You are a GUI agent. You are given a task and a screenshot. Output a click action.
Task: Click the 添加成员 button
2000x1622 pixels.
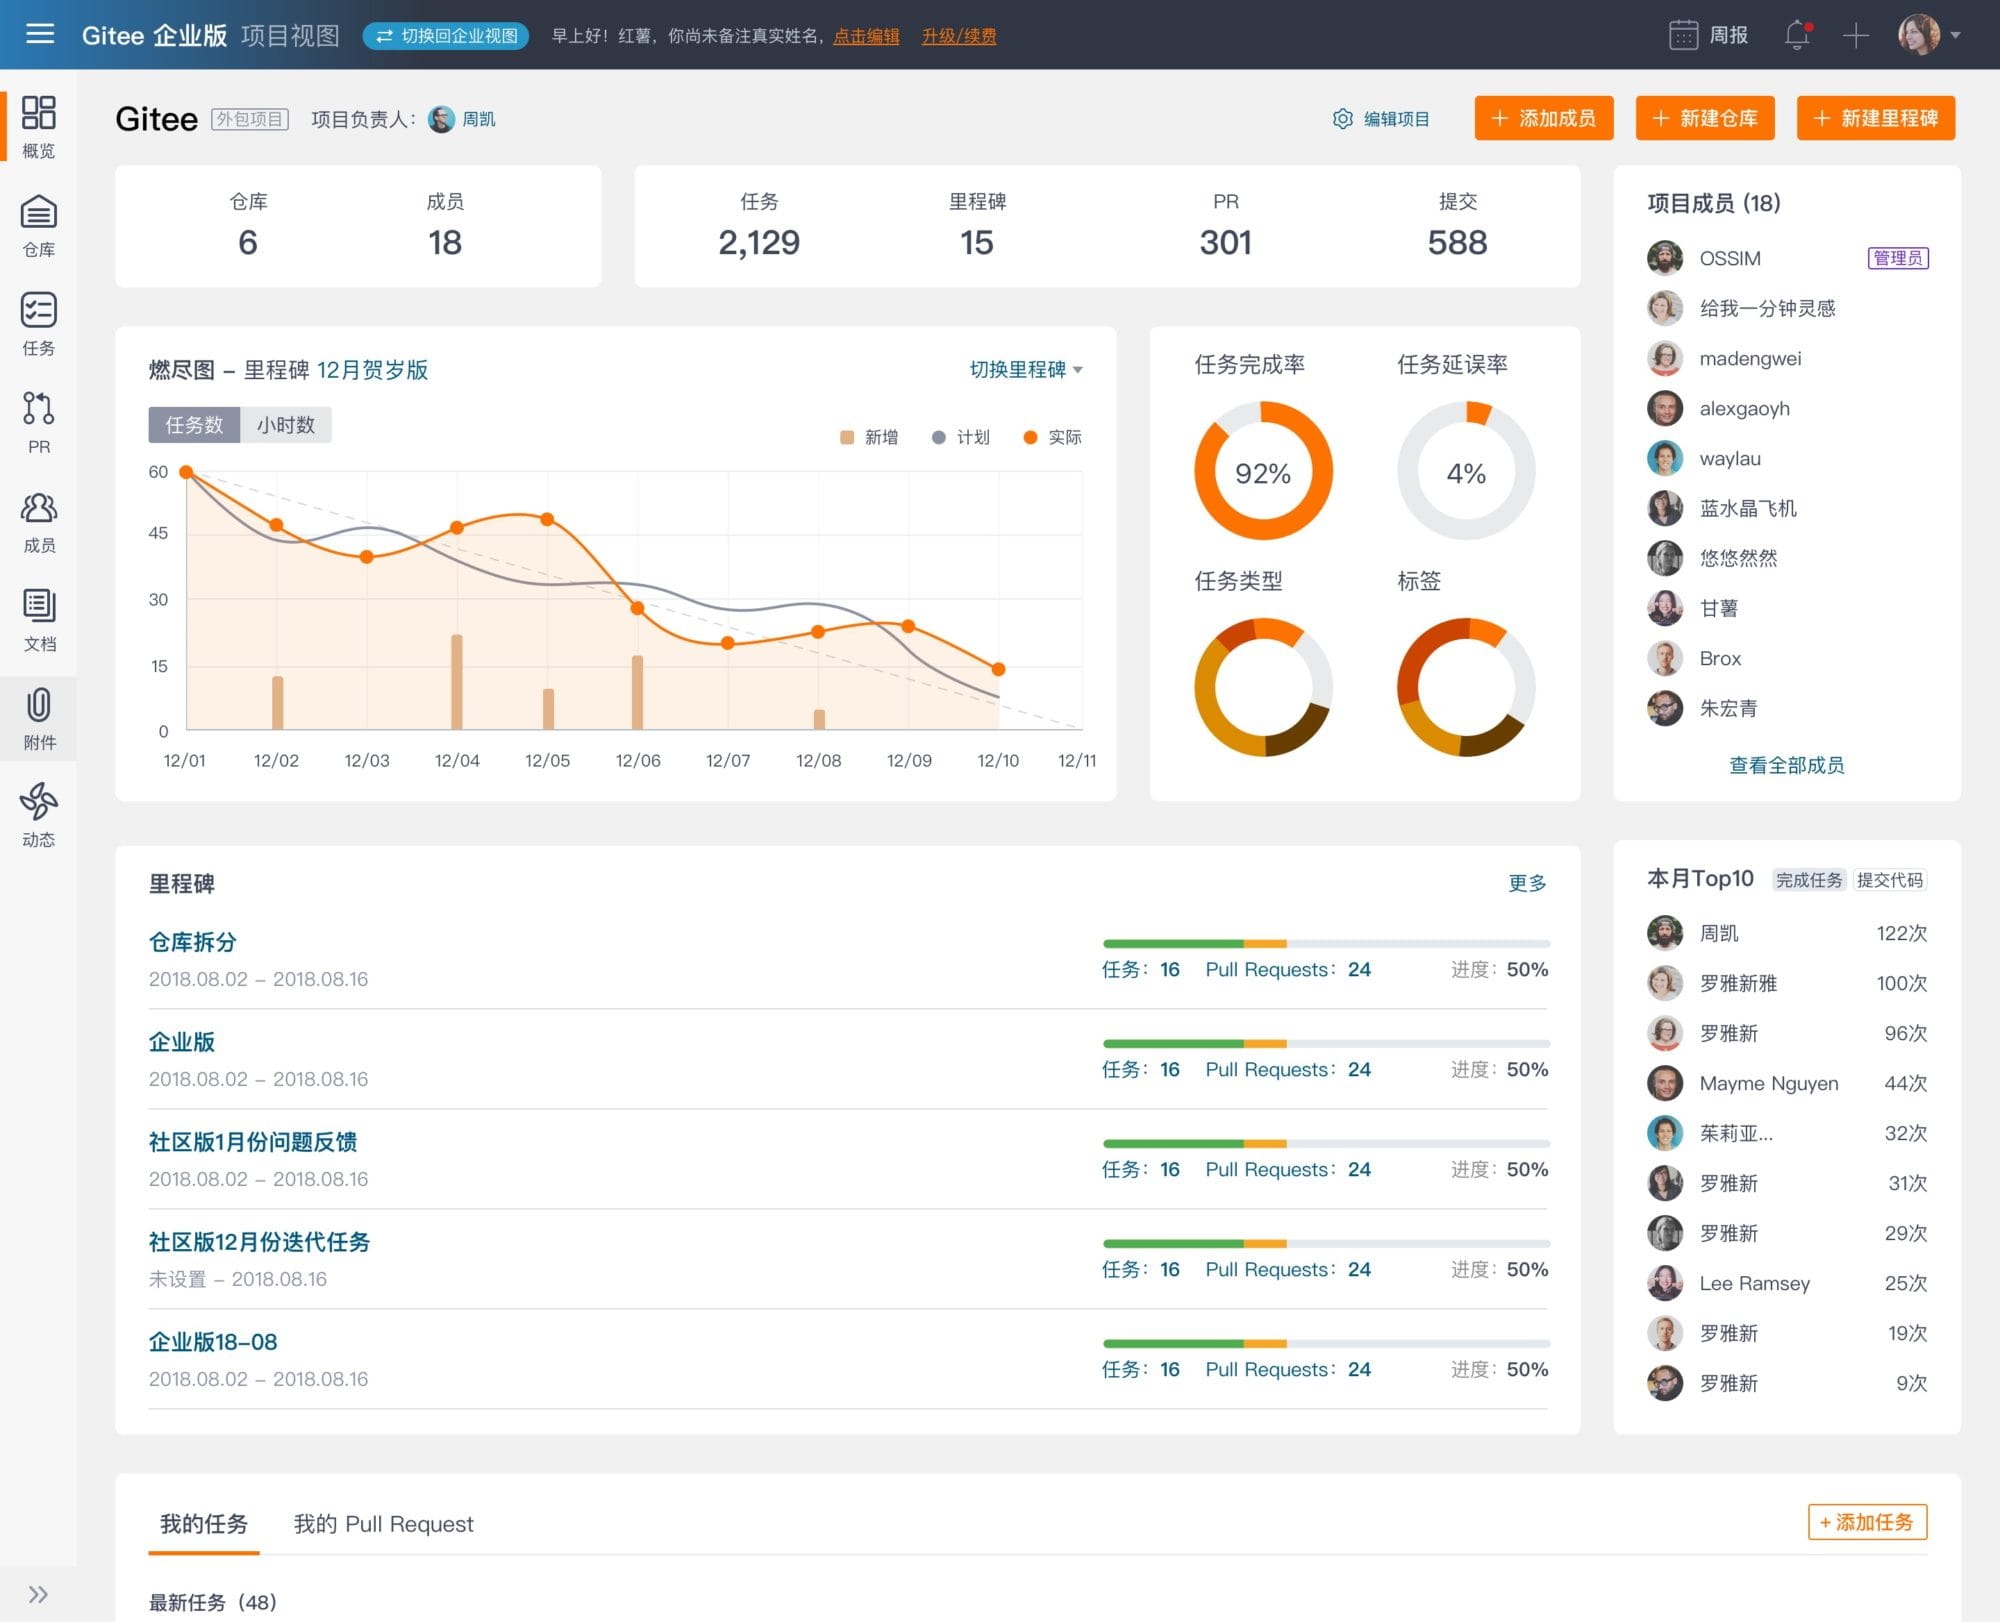coord(1544,118)
